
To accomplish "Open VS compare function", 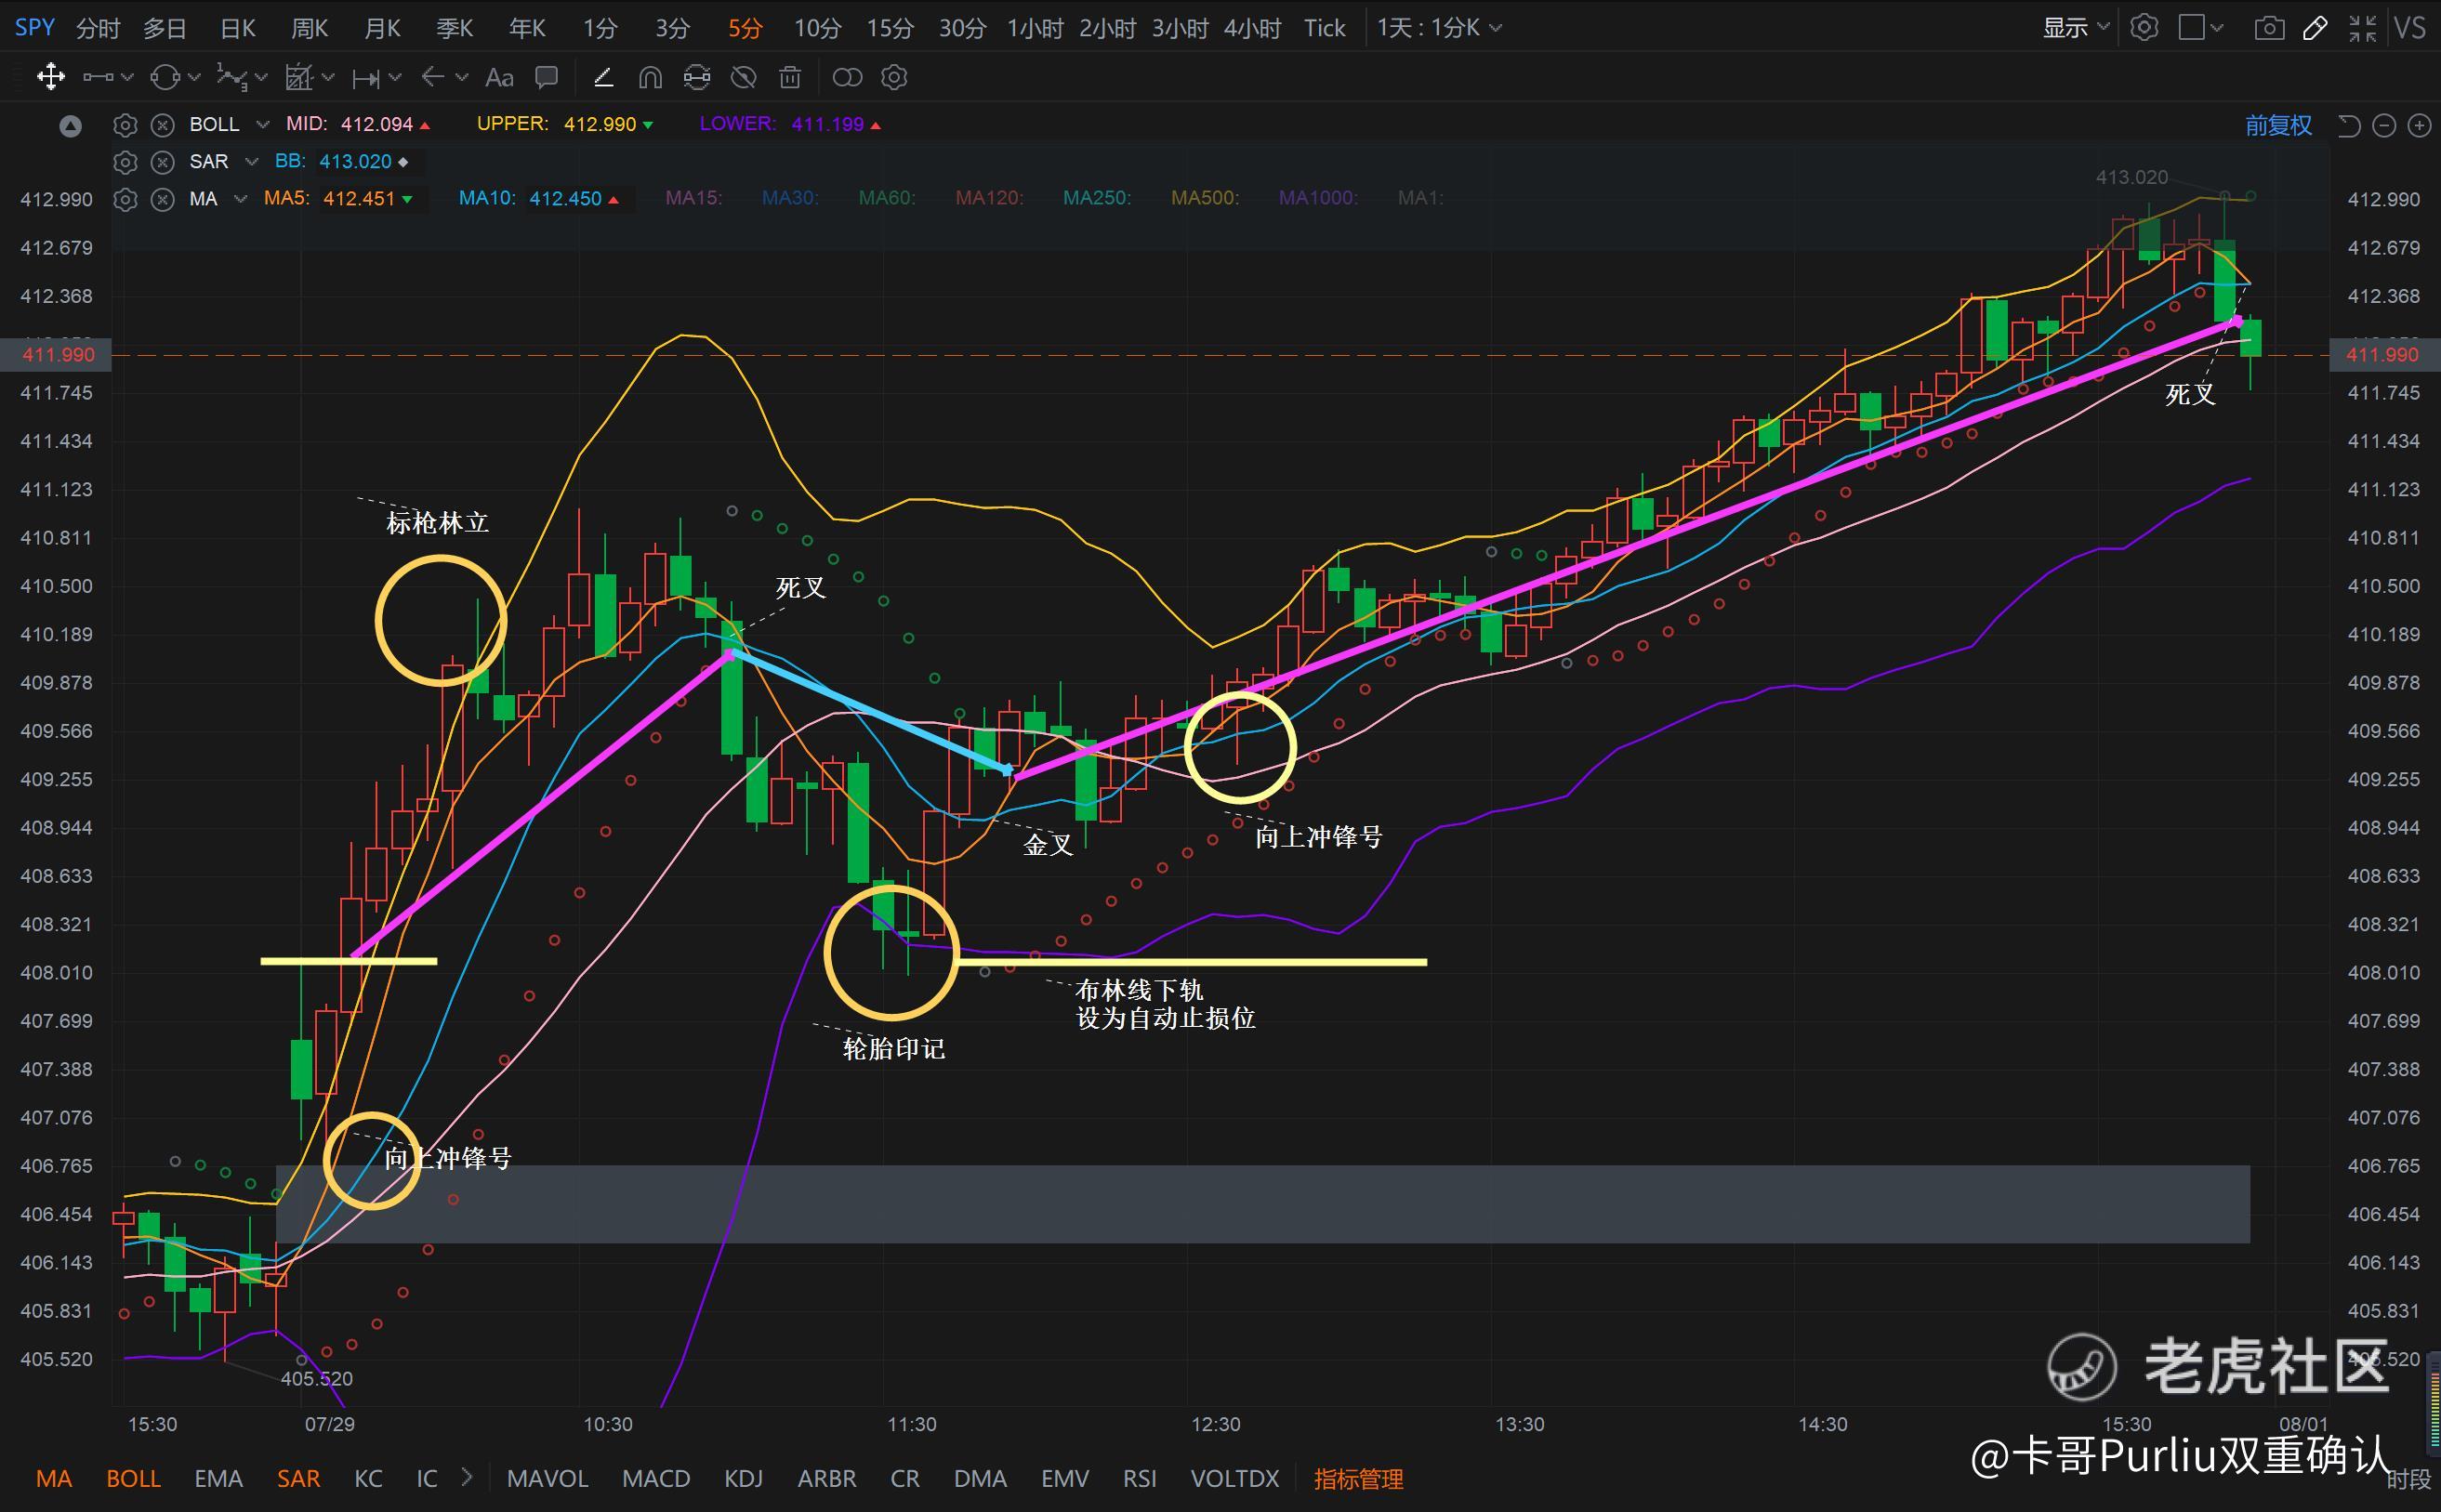I will pyautogui.click(x=2409, y=27).
